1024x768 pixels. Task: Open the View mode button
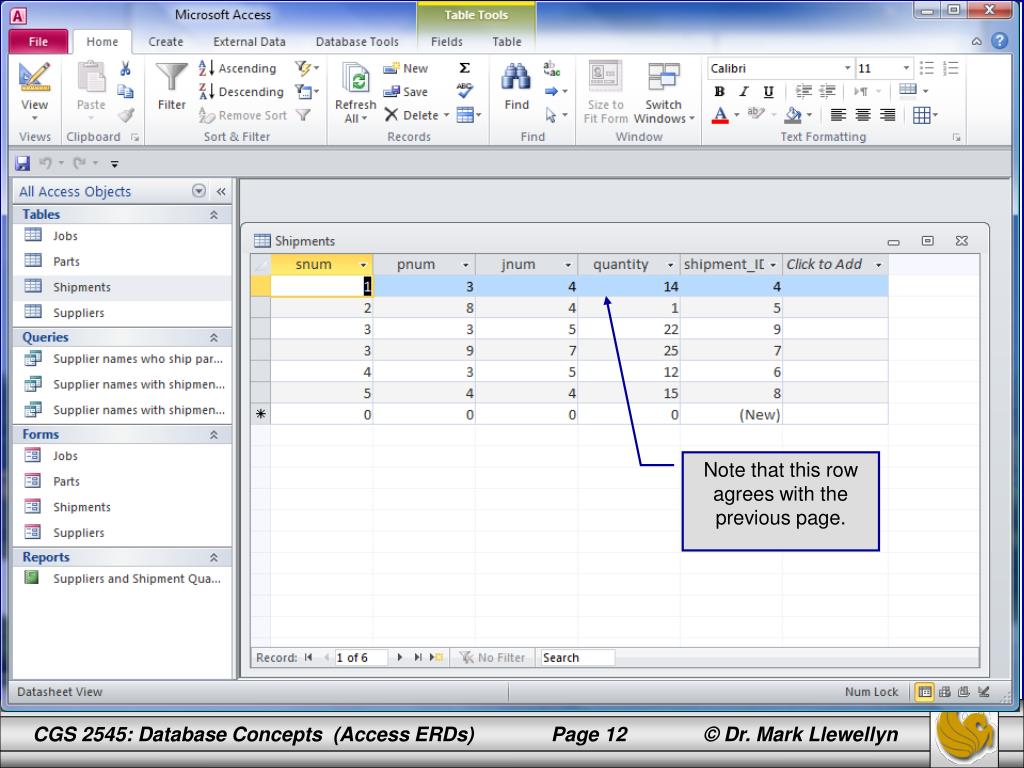point(34,90)
